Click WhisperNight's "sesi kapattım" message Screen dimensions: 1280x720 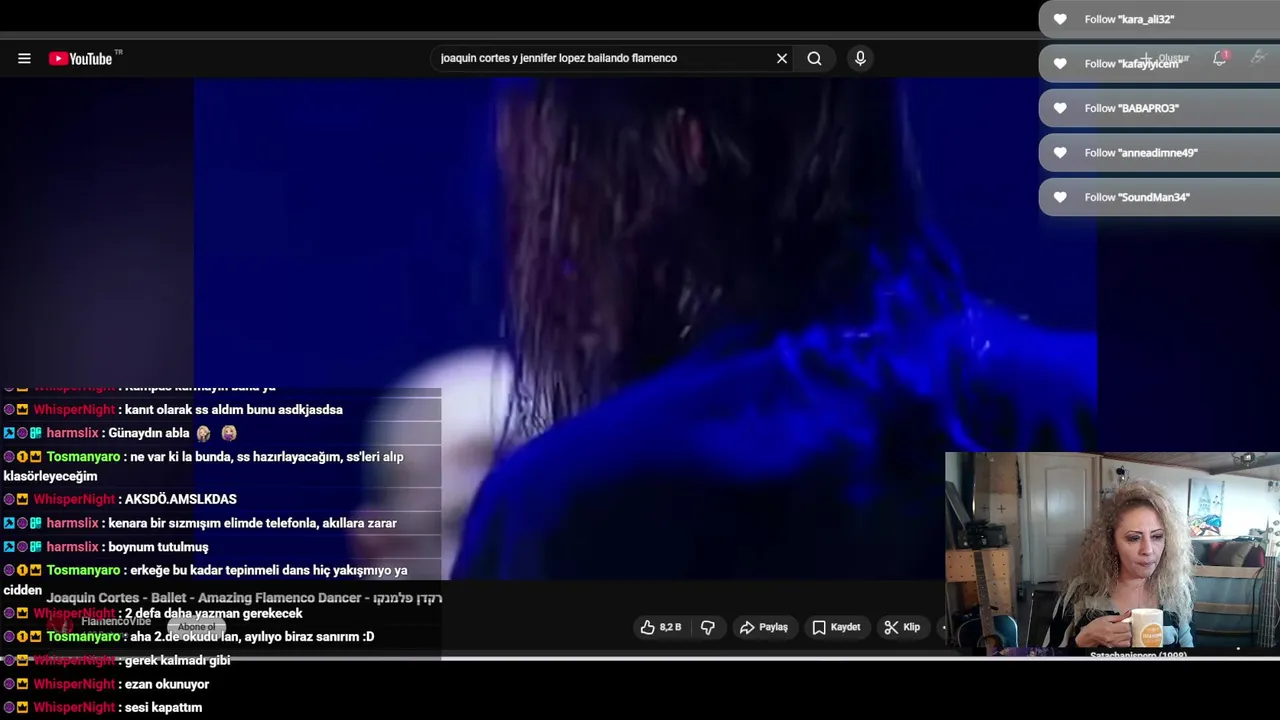pos(102,707)
